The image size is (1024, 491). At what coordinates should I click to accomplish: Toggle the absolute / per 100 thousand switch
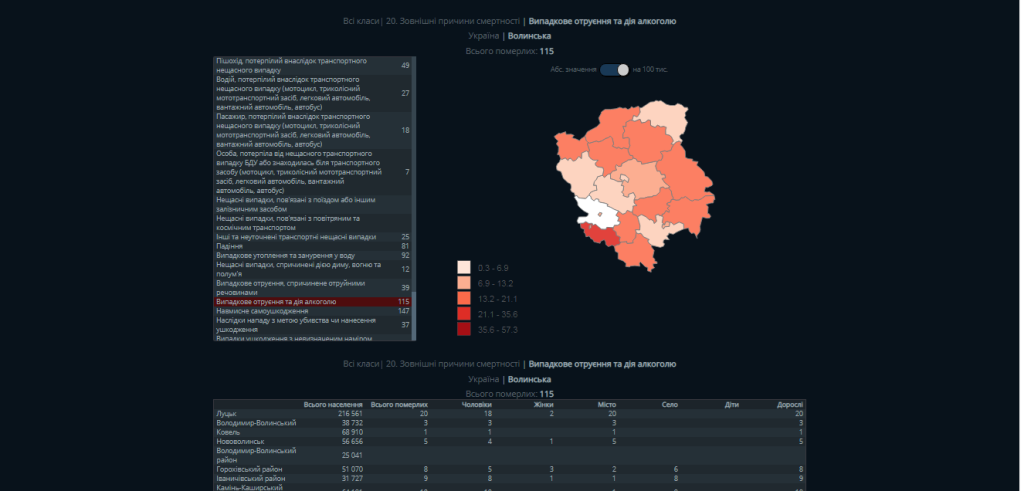pos(615,70)
